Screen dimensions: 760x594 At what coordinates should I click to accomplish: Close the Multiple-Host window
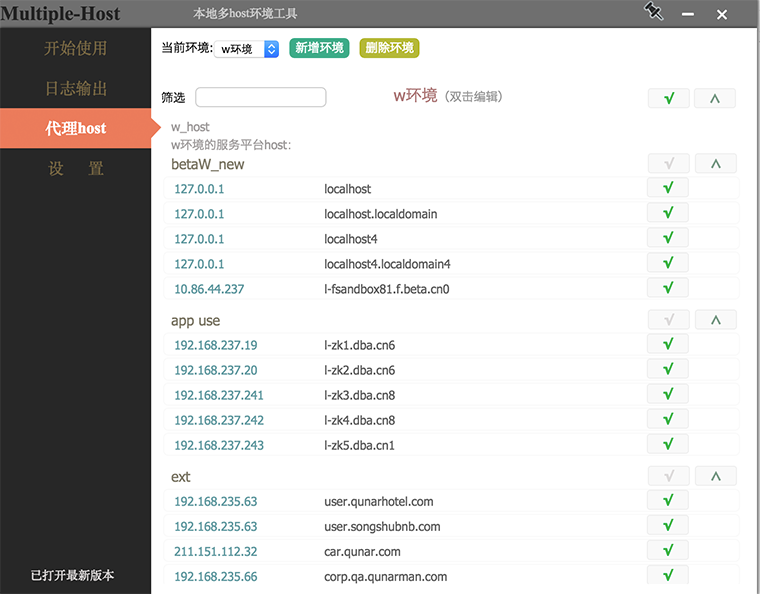click(722, 15)
